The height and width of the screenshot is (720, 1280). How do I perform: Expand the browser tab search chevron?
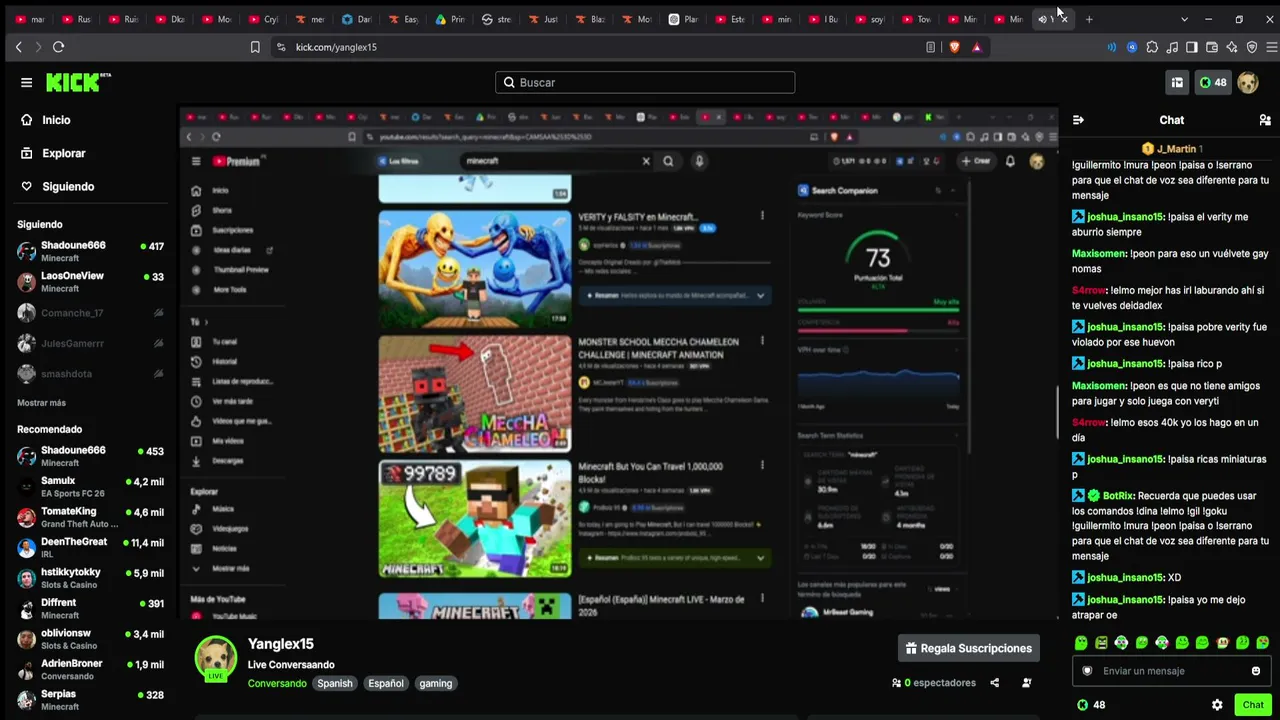coord(1184,19)
